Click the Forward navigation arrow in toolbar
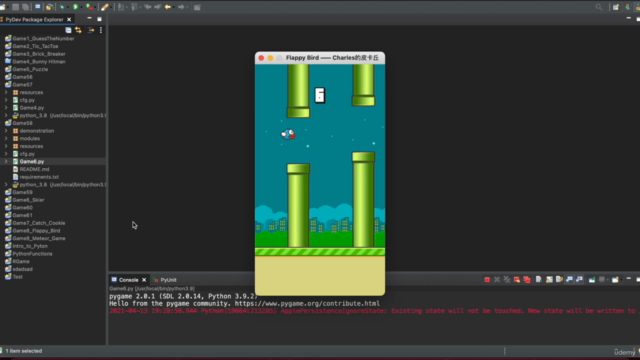The width and height of the screenshot is (640, 360). point(181,7)
